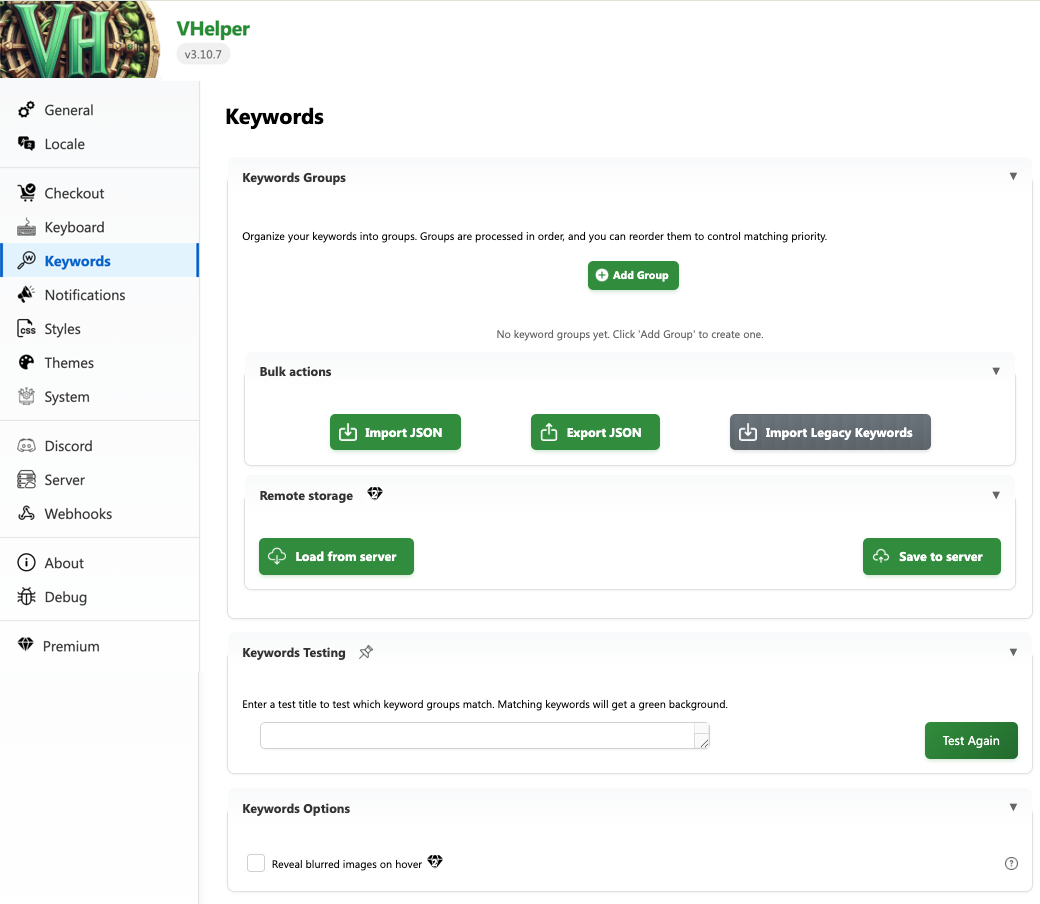Open the General settings tab

[x=69, y=110]
